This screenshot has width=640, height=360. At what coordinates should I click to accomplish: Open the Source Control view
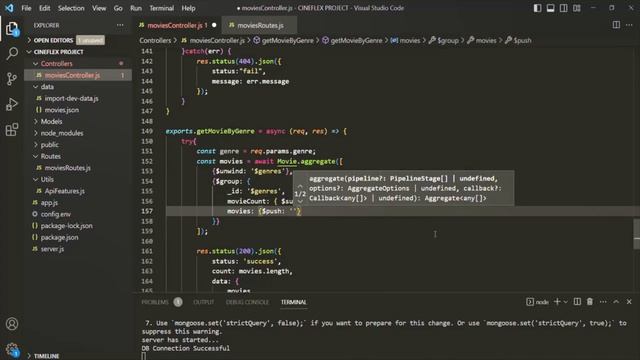tap(12, 79)
